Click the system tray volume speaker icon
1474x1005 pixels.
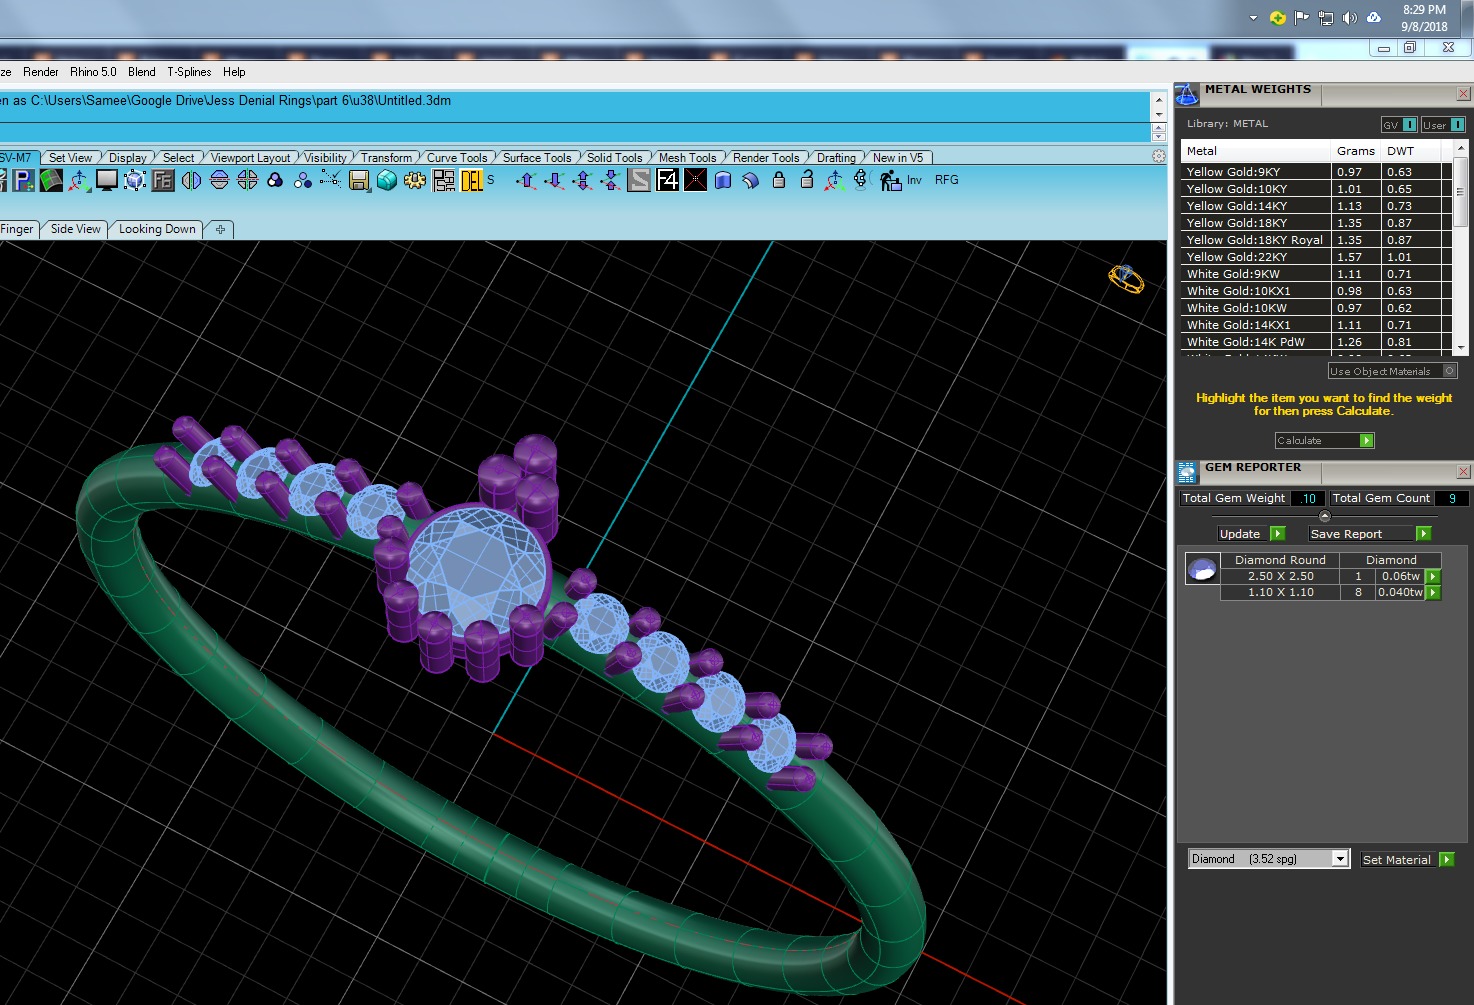(1350, 18)
